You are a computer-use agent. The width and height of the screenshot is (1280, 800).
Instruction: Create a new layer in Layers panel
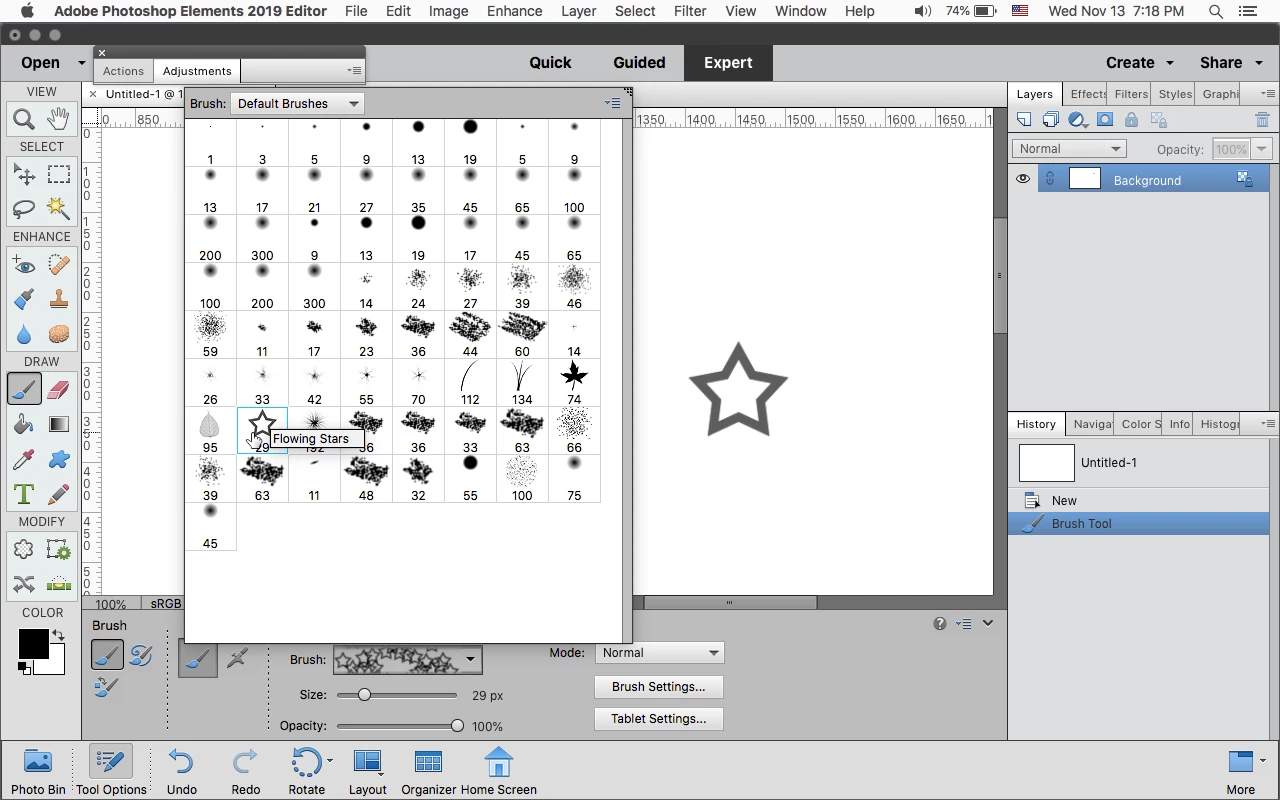pos(1024,120)
